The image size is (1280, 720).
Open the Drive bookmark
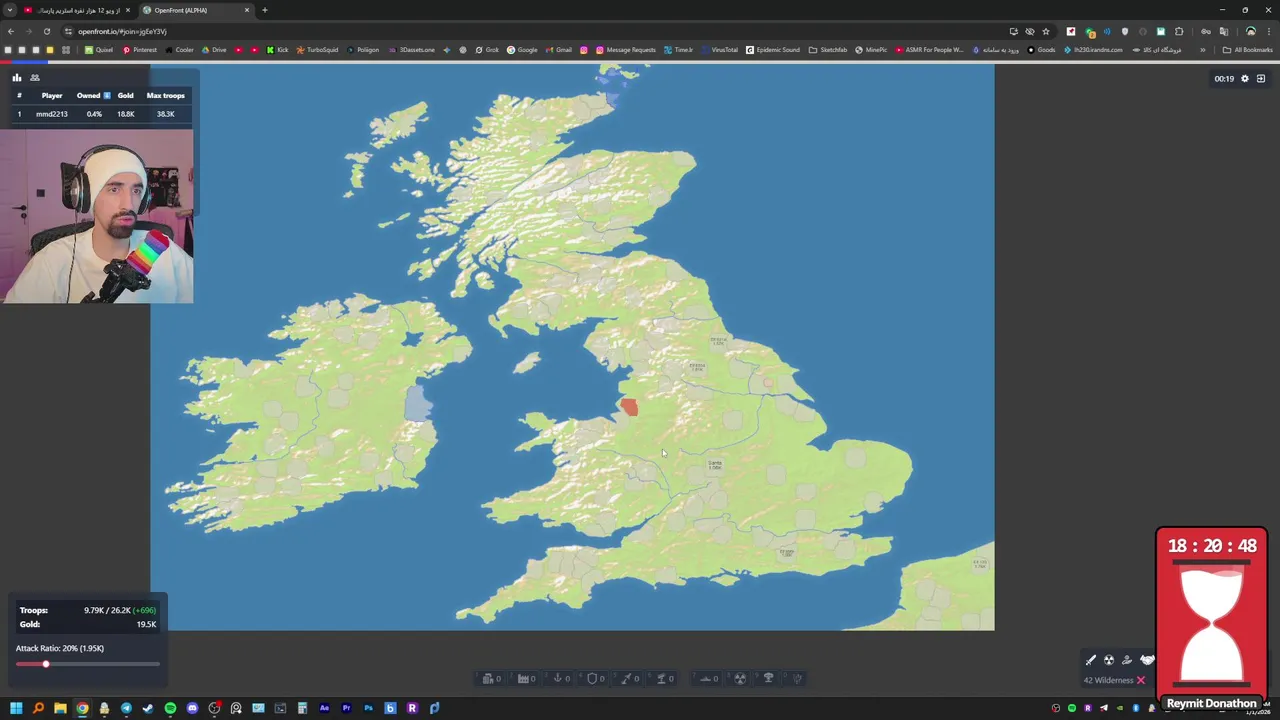pos(214,50)
